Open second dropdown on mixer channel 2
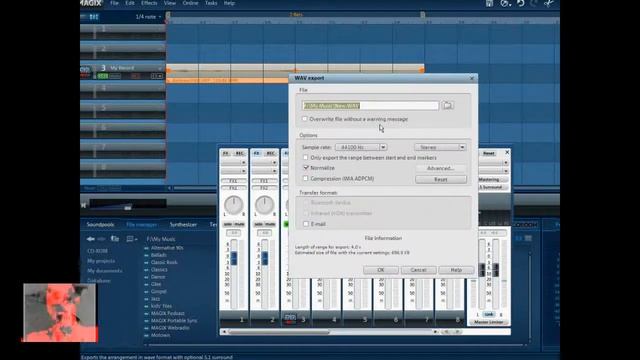The height and width of the screenshot is (360, 640). 264,171
